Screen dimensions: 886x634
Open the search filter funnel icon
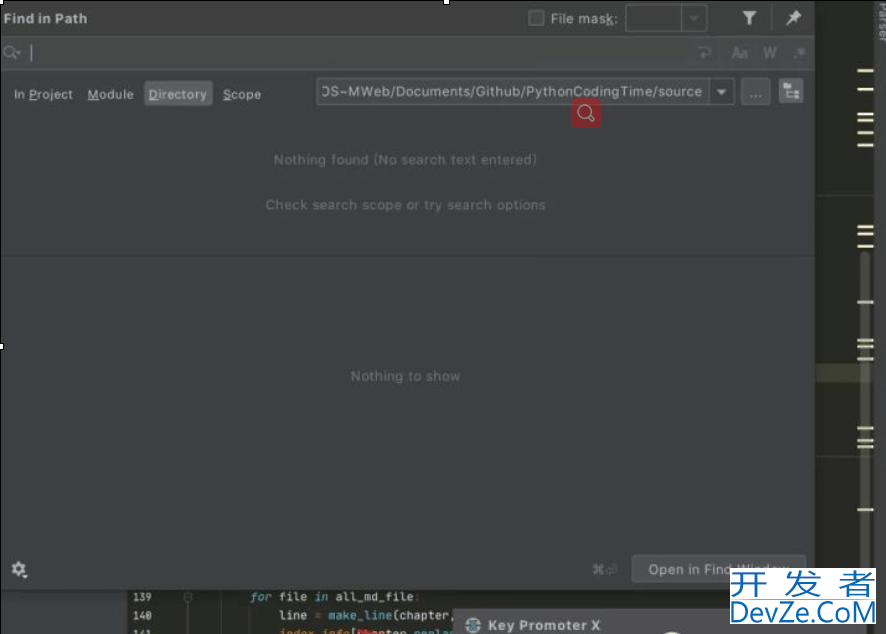[749, 18]
